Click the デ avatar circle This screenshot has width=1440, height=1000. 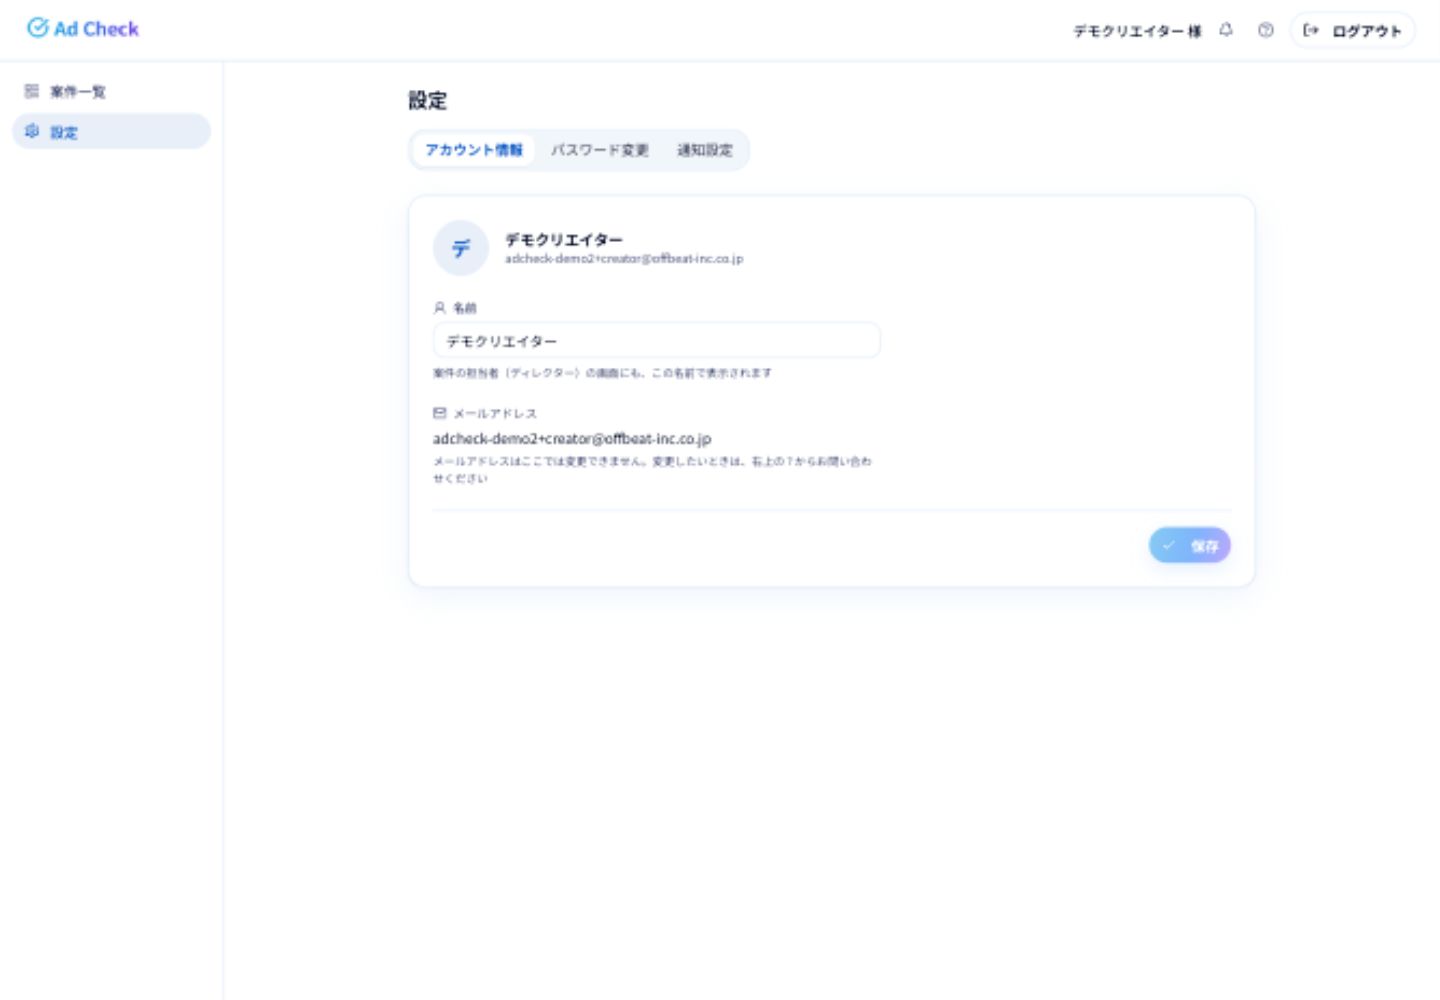coord(461,248)
